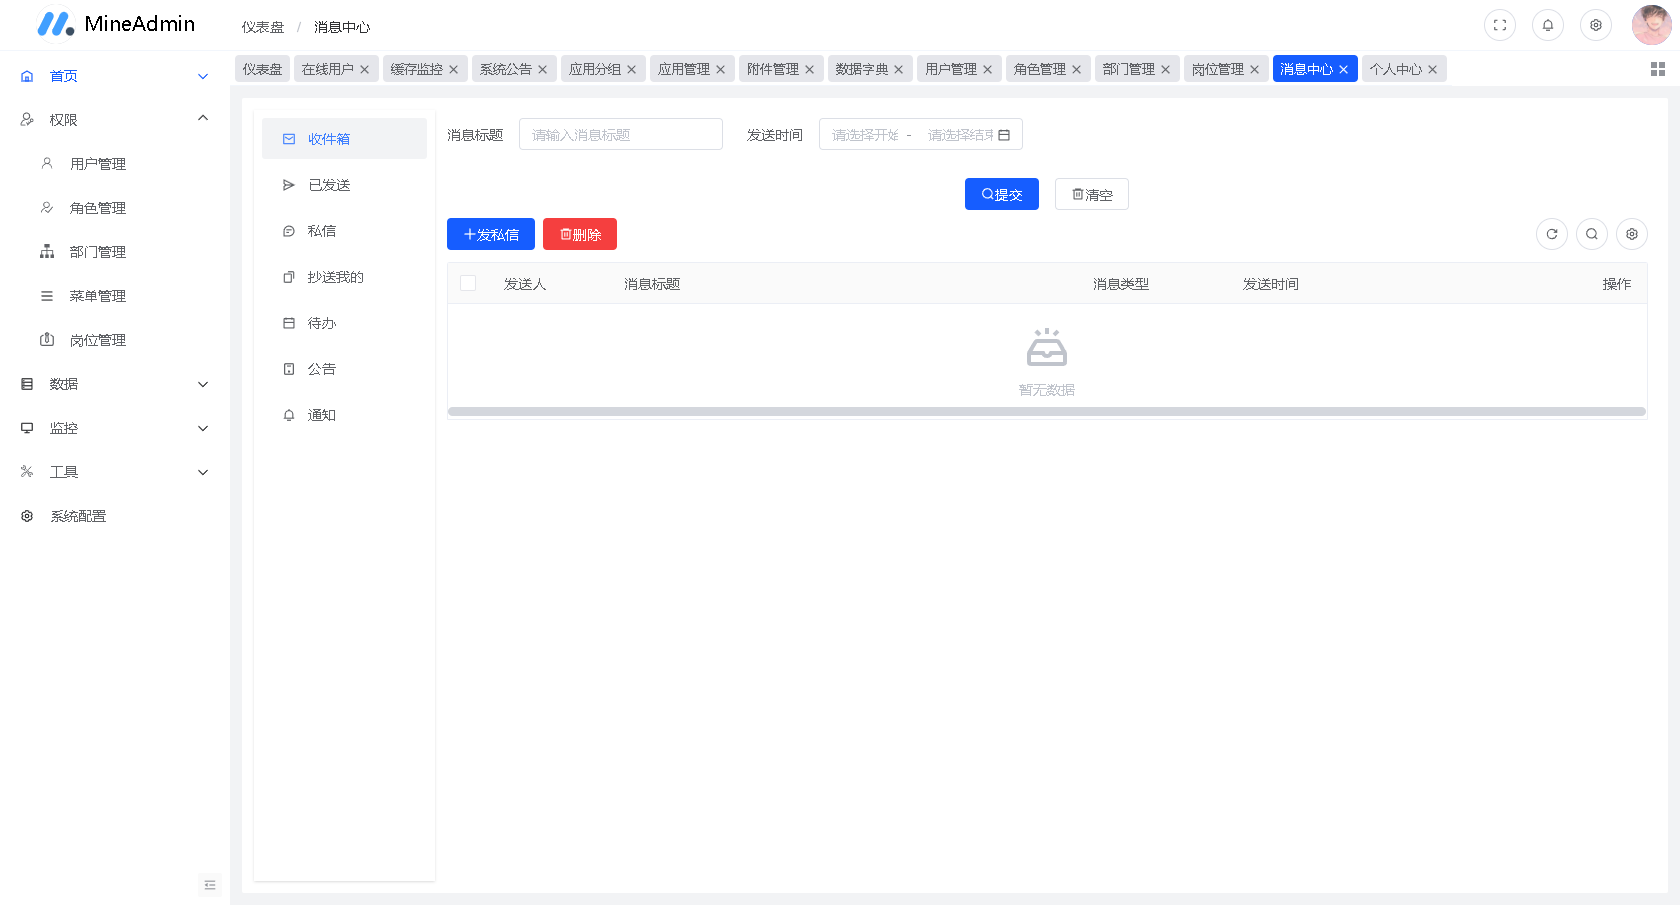Close the 应用管理 tab
1680x905 pixels.
click(721, 69)
